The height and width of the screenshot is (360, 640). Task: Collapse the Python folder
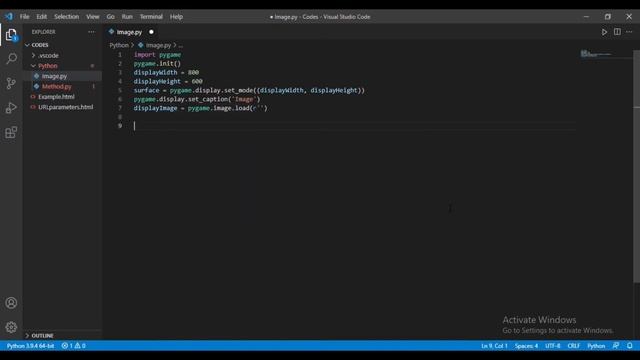[48, 66]
